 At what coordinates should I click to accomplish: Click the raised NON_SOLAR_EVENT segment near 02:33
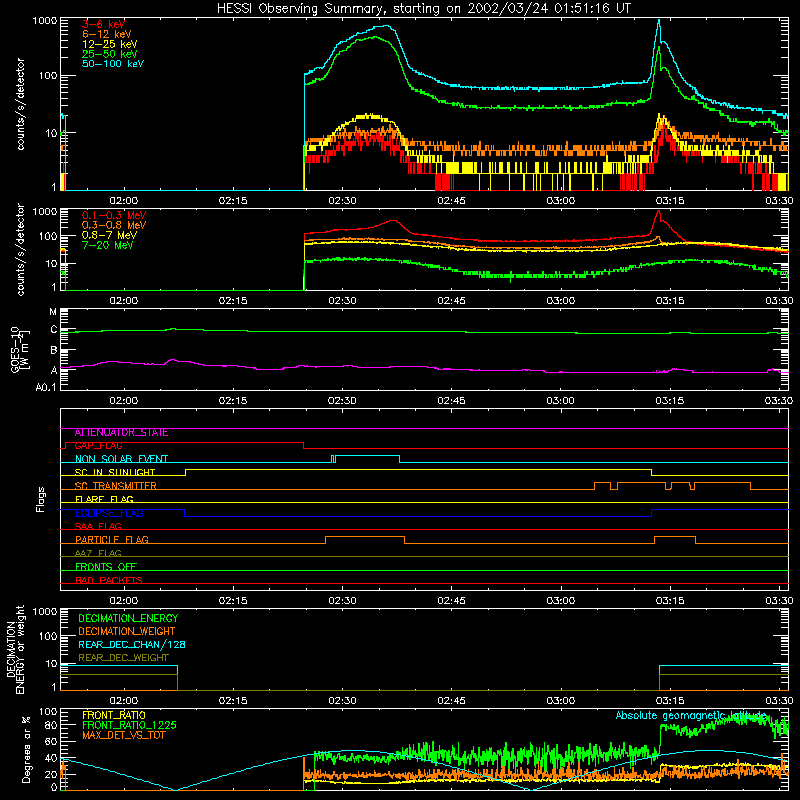[x=367, y=456]
